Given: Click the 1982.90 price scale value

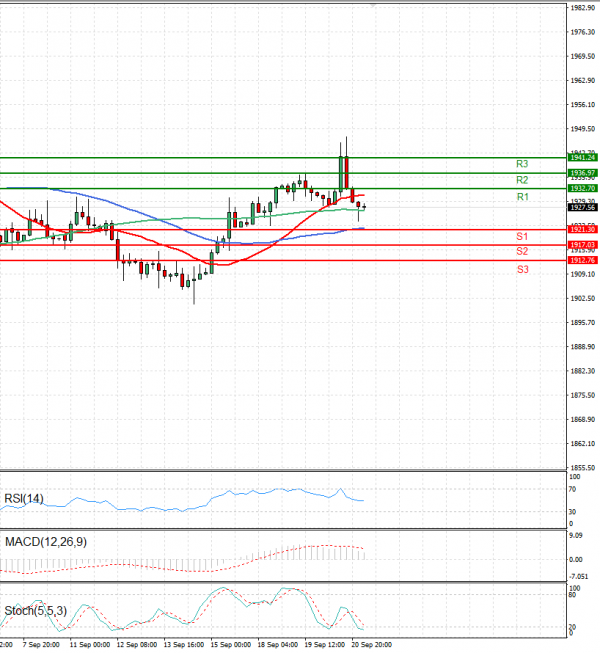Looking at the screenshot, I should [x=583, y=8].
